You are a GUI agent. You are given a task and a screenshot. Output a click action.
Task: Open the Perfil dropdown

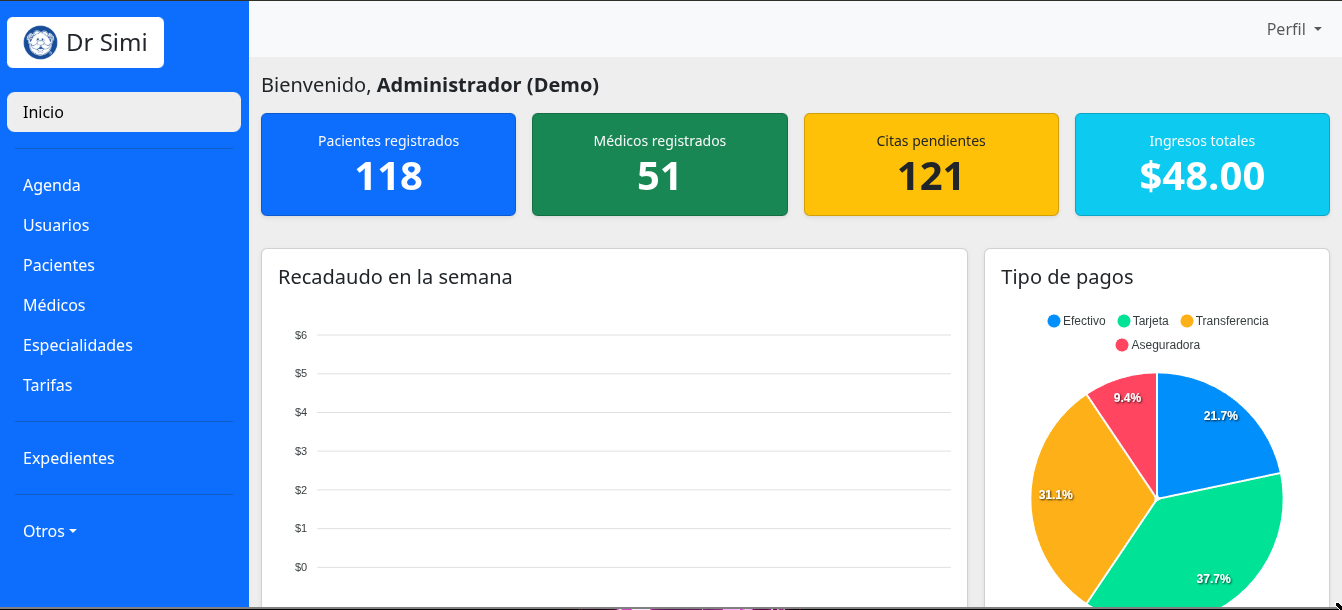tap(1292, 29)
